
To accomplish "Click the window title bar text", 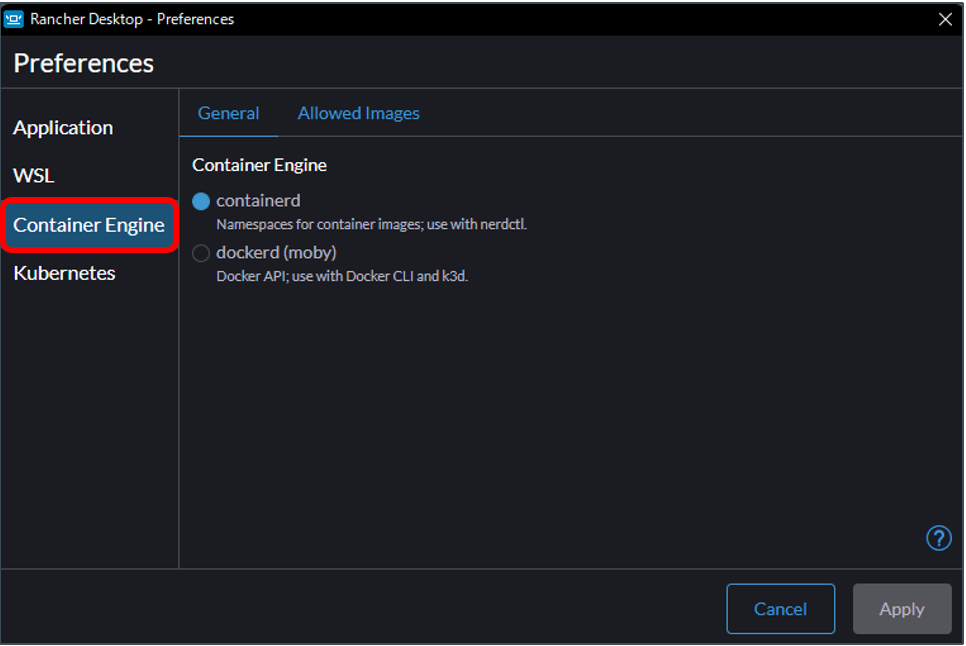I will tap(132, 19).
